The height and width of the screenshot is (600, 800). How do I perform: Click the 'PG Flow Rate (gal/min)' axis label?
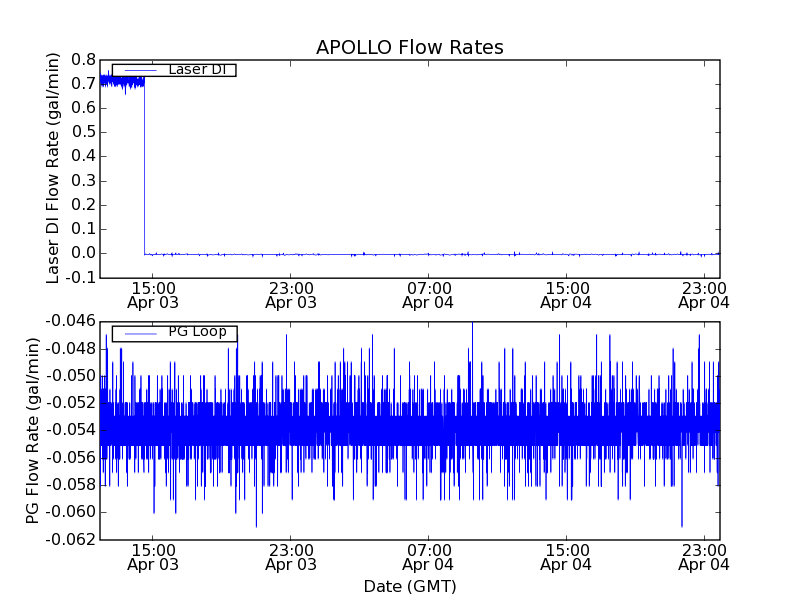pos(32,431)
